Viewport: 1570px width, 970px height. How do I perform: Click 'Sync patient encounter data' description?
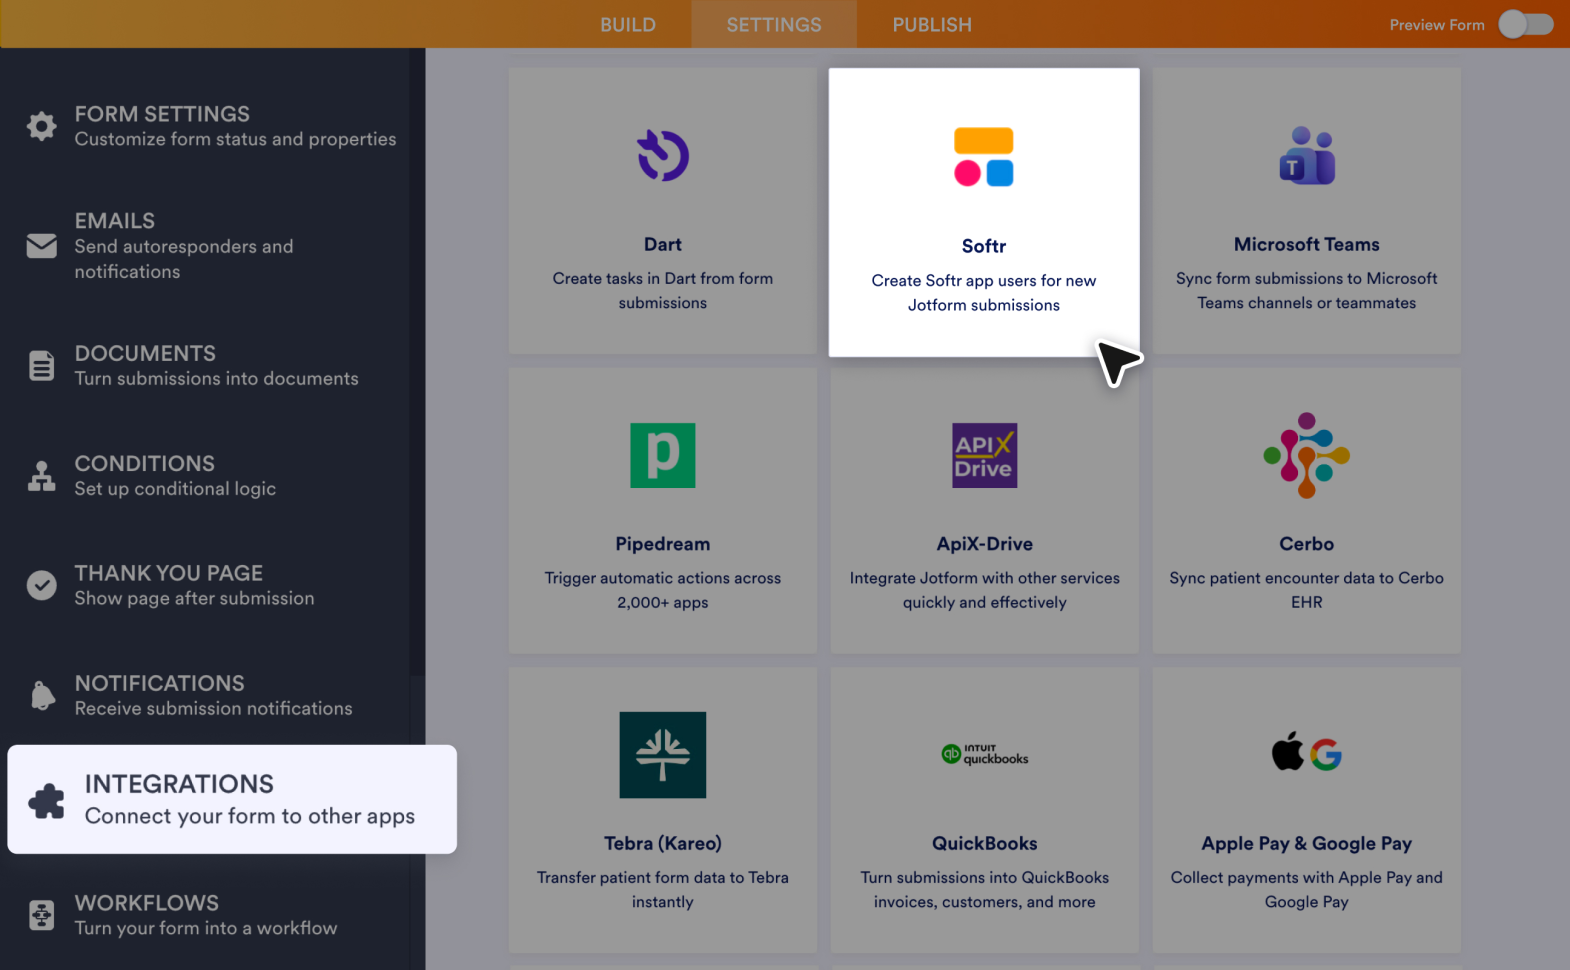[x=1307, y=590]
